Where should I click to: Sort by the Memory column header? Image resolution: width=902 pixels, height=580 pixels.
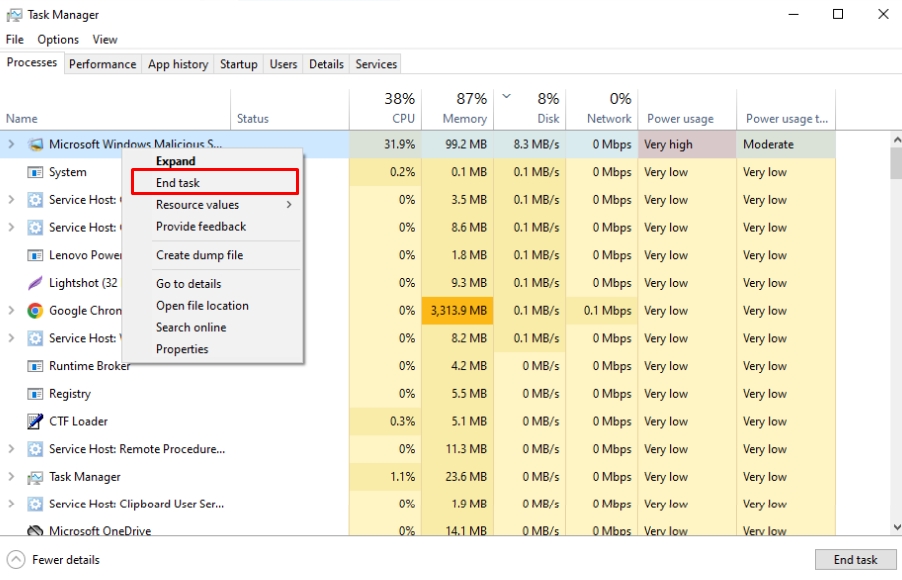457,109
